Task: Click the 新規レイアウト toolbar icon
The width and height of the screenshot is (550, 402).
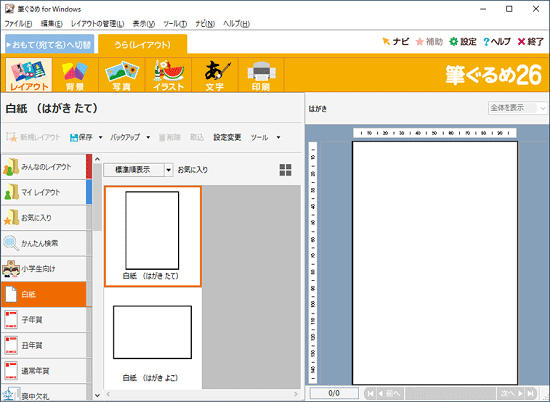Action: pos(12,137)
